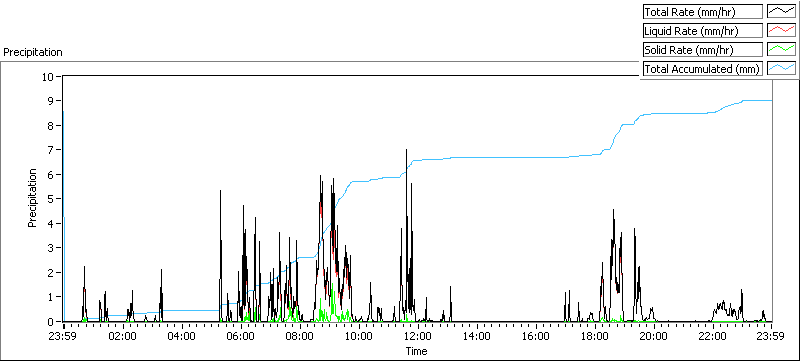Select the 6 value on the Y axis
This screenshot has height=361, width=800.
pyautogui.click(x=51, y=174)
